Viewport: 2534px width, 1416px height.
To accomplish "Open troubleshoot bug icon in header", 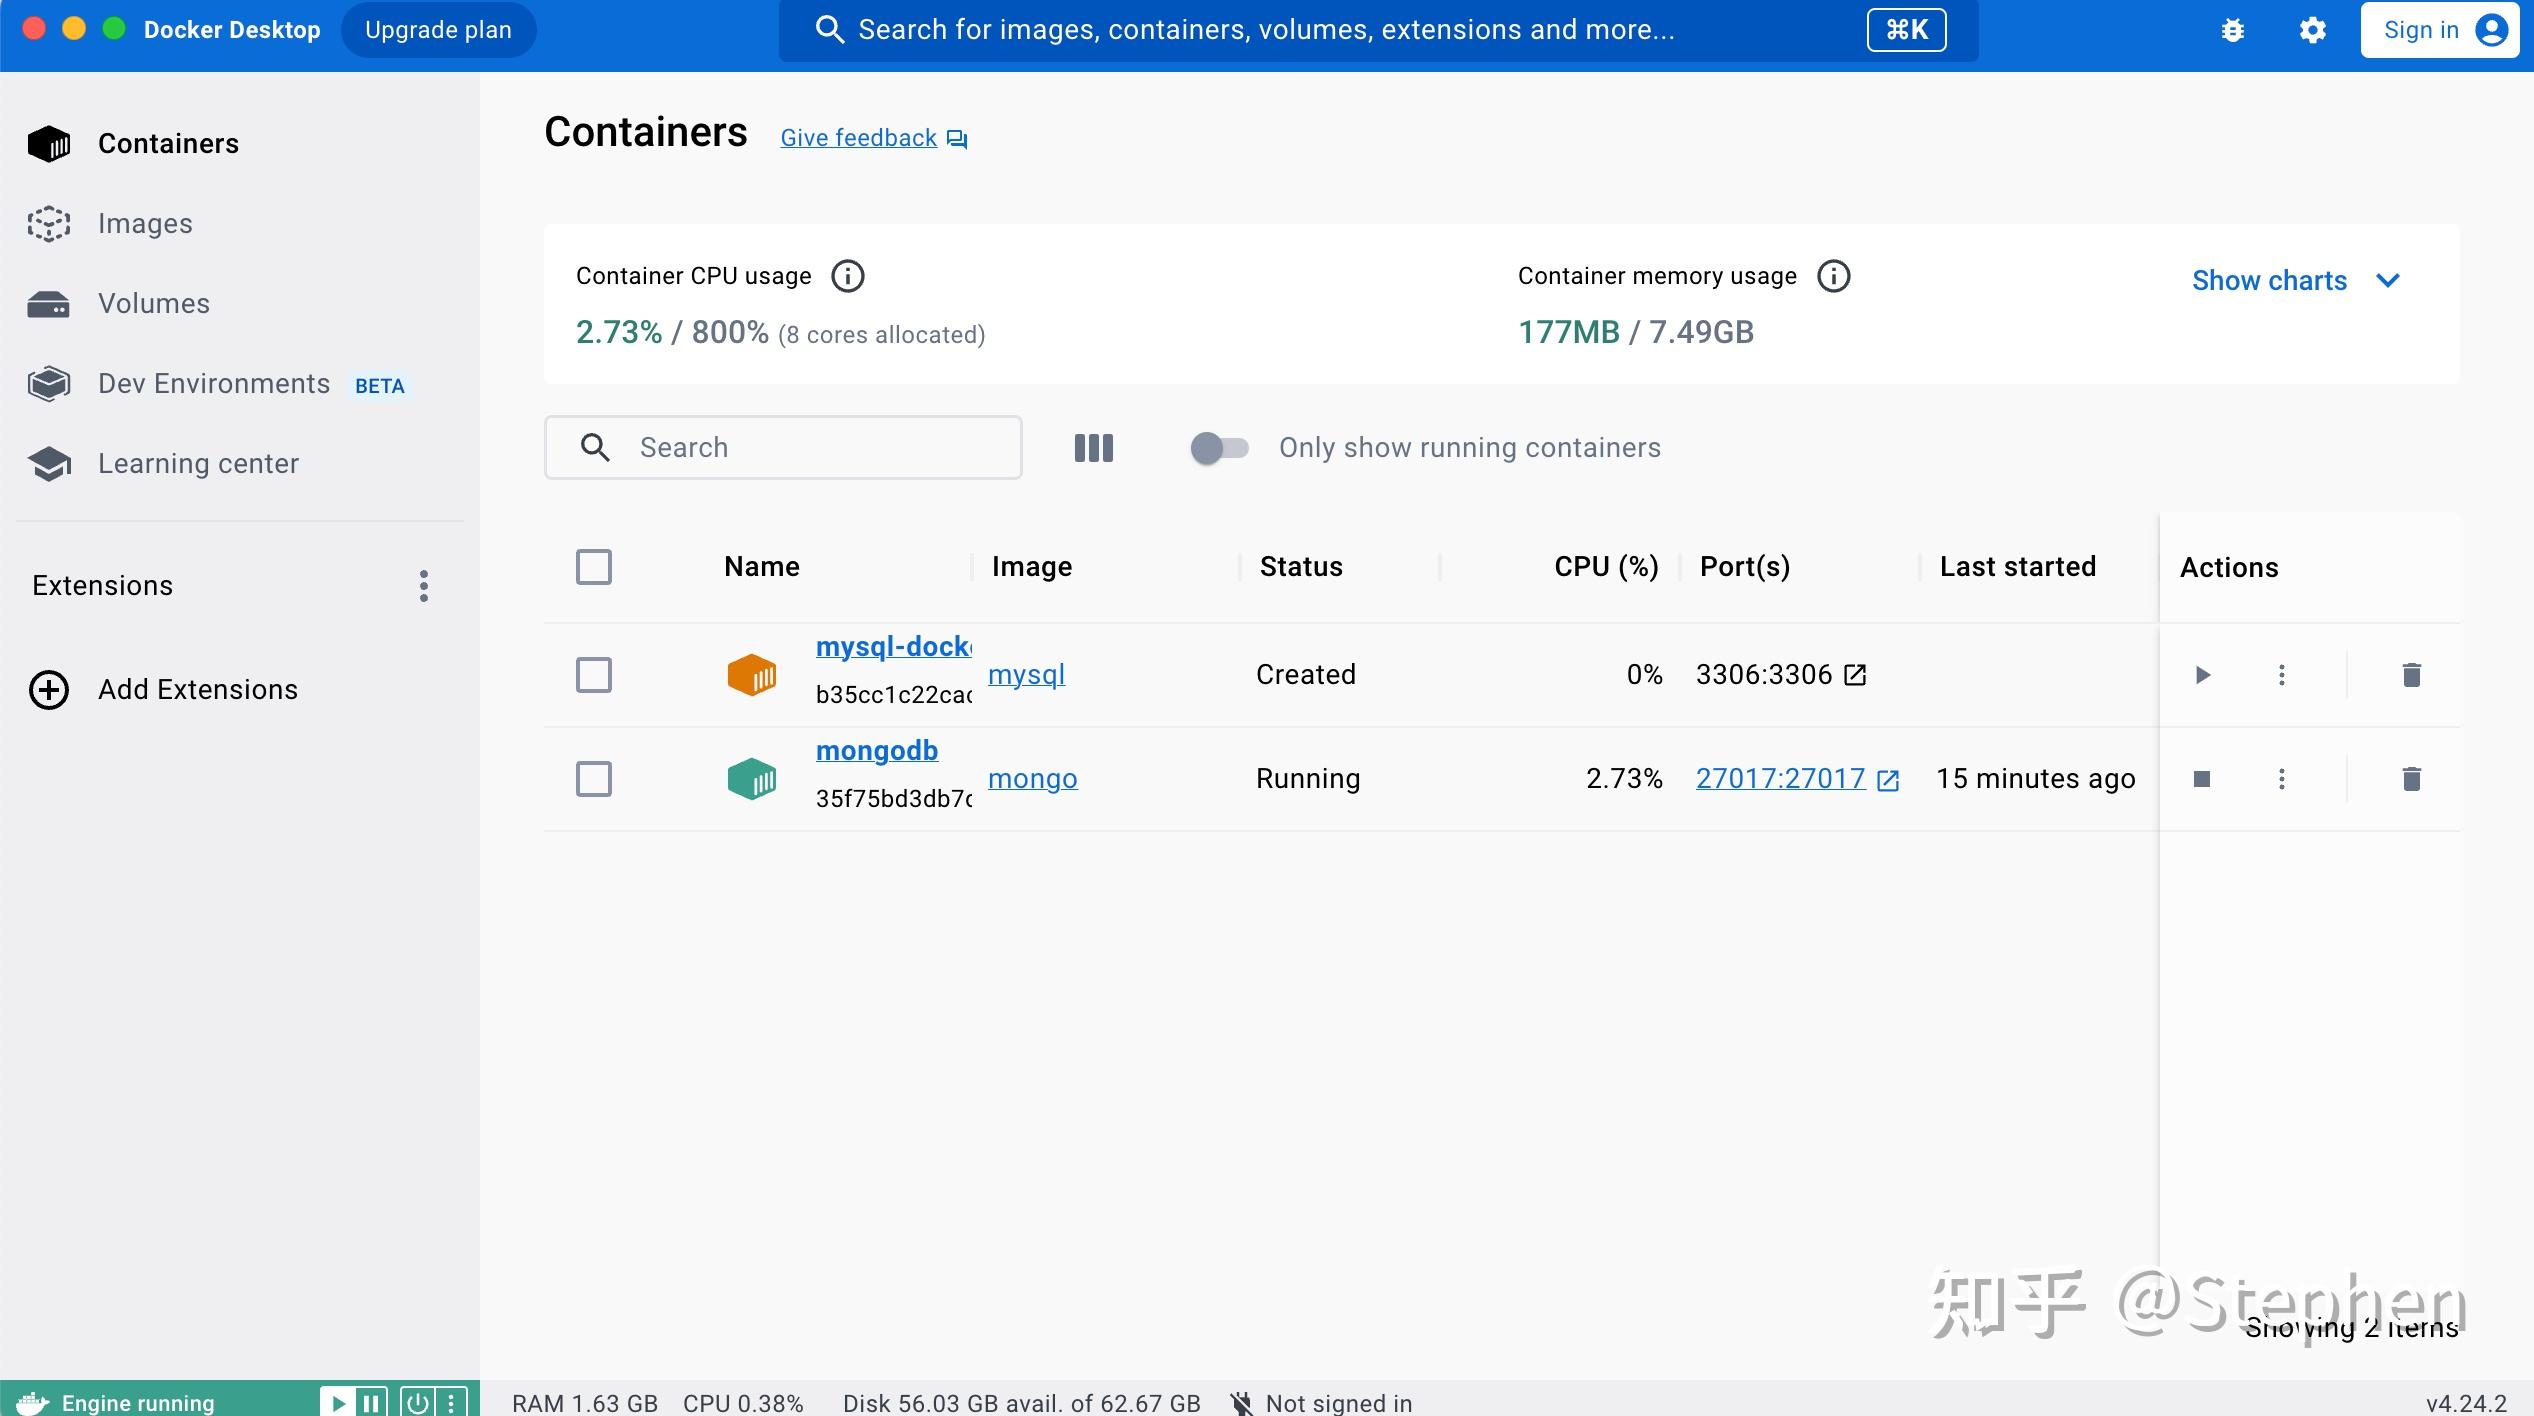I will click(x=2233, y=30).
